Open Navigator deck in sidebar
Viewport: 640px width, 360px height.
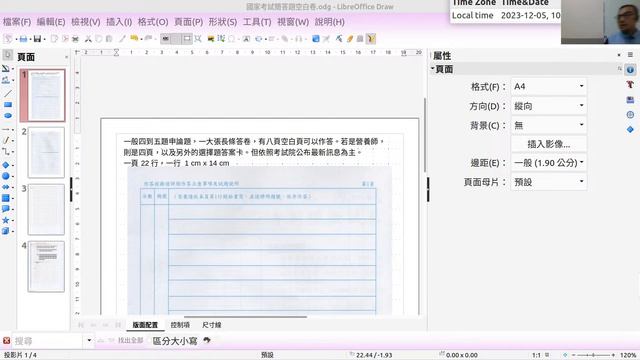[x=630, y=115]
